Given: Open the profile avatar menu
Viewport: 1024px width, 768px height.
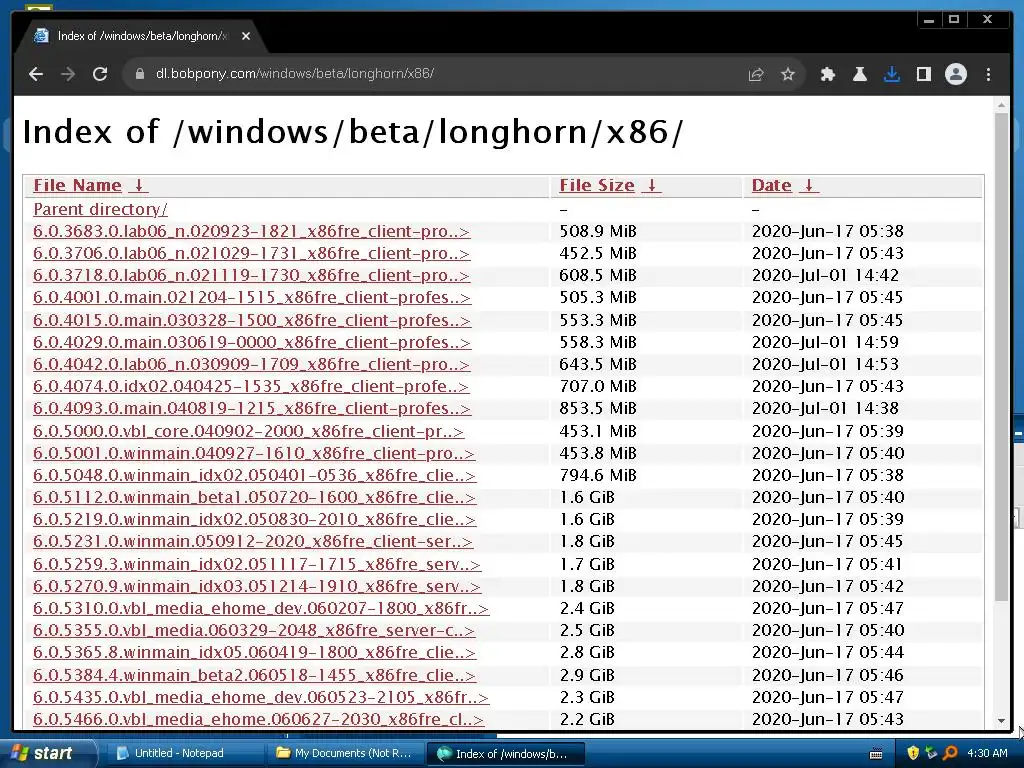Looking at the screenshot, I should click(x=955, y=74).
